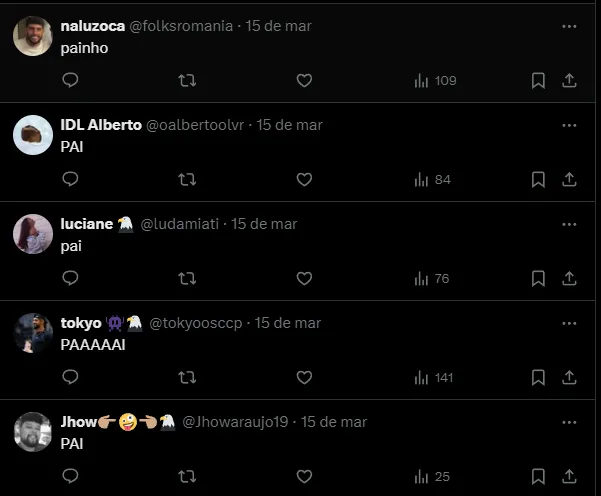Image resolution: width=601 pixels, height=496 pixels.
Task: Open luciane's profile picture
Action: (33, 234)
